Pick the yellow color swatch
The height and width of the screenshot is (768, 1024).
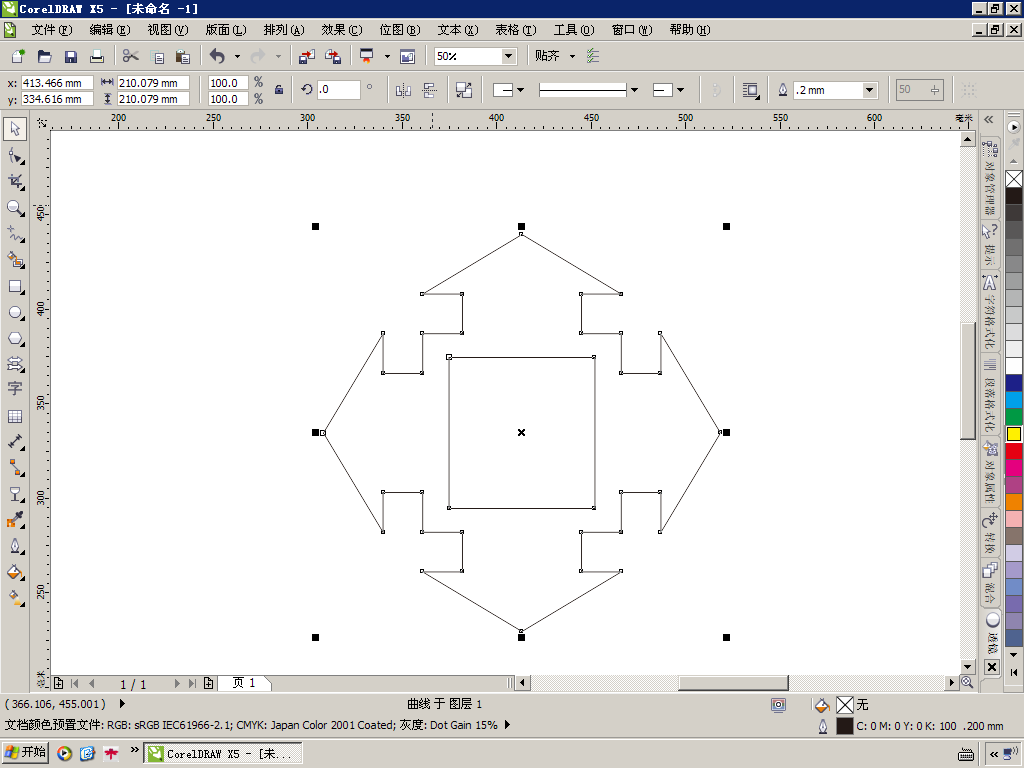click(x=1014, y=434)
